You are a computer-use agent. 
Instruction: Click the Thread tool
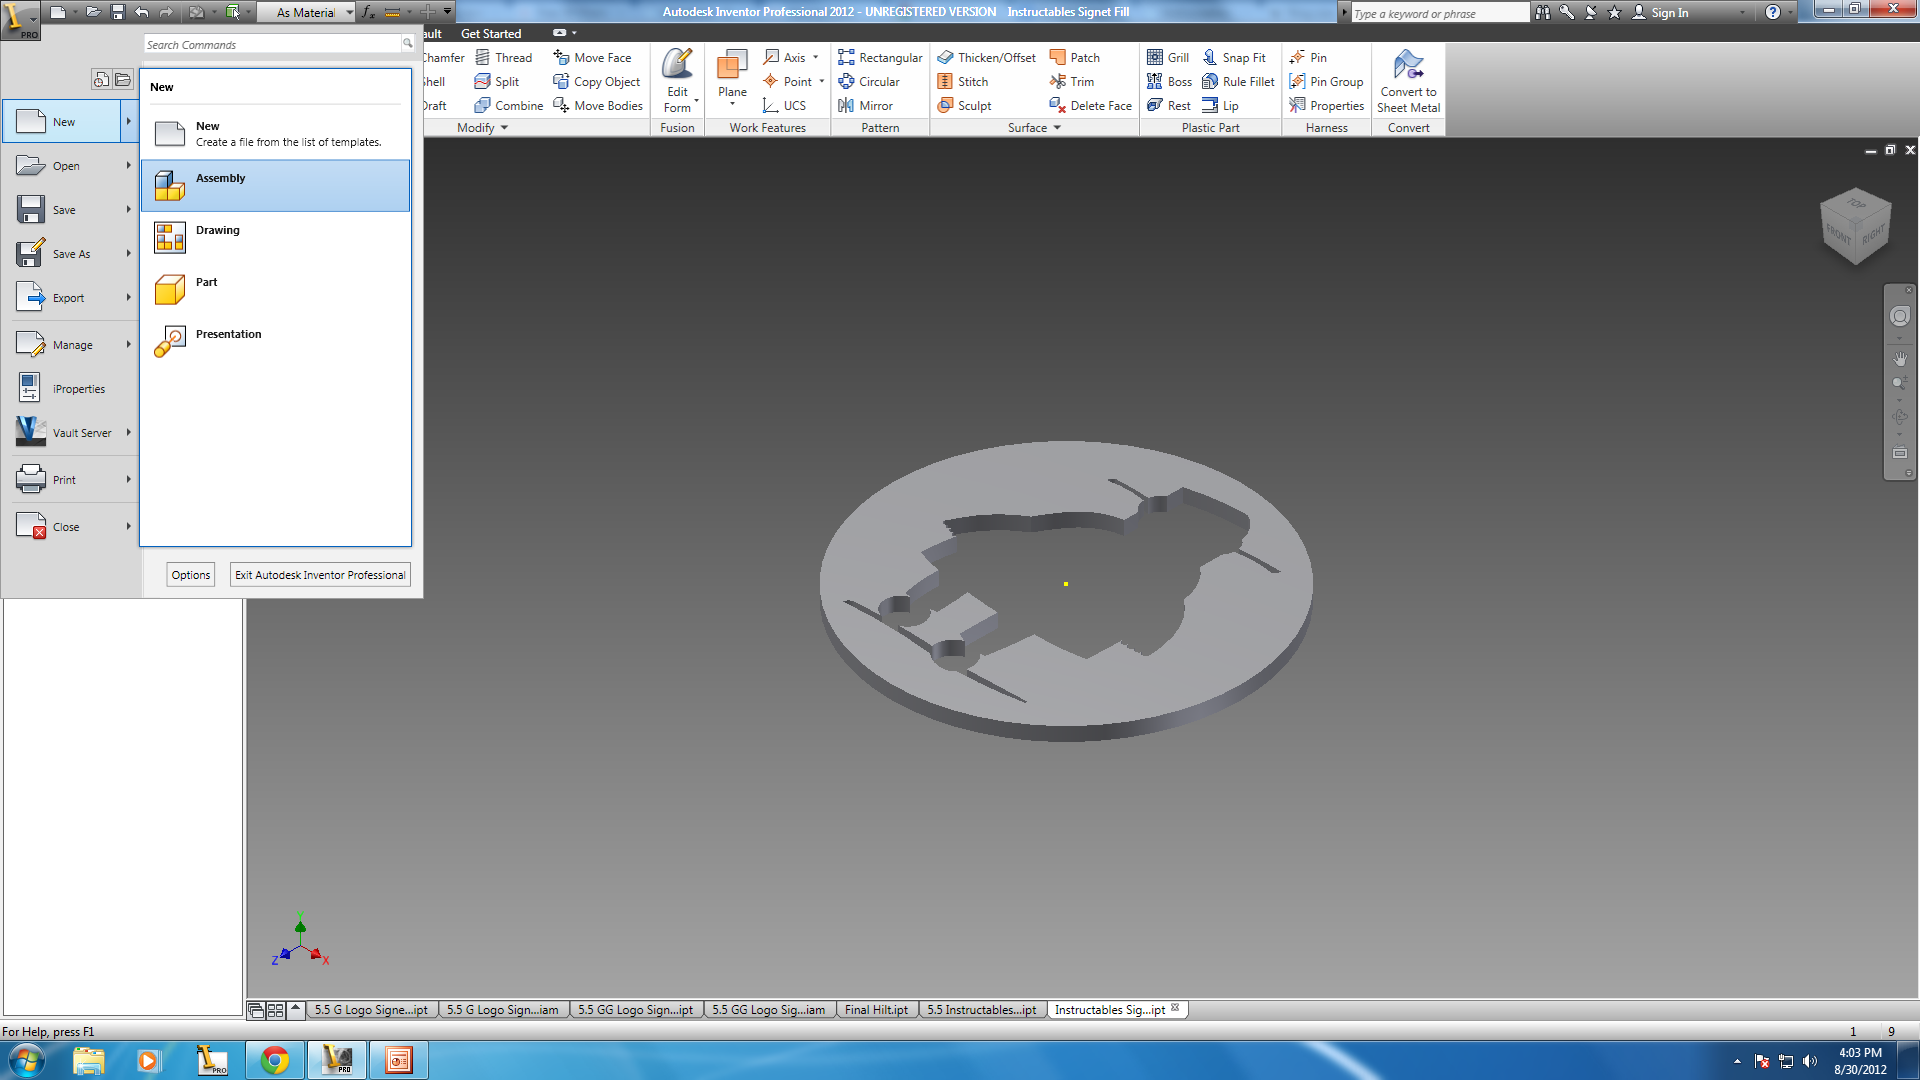pyautogui.click(x=504, y=58)
